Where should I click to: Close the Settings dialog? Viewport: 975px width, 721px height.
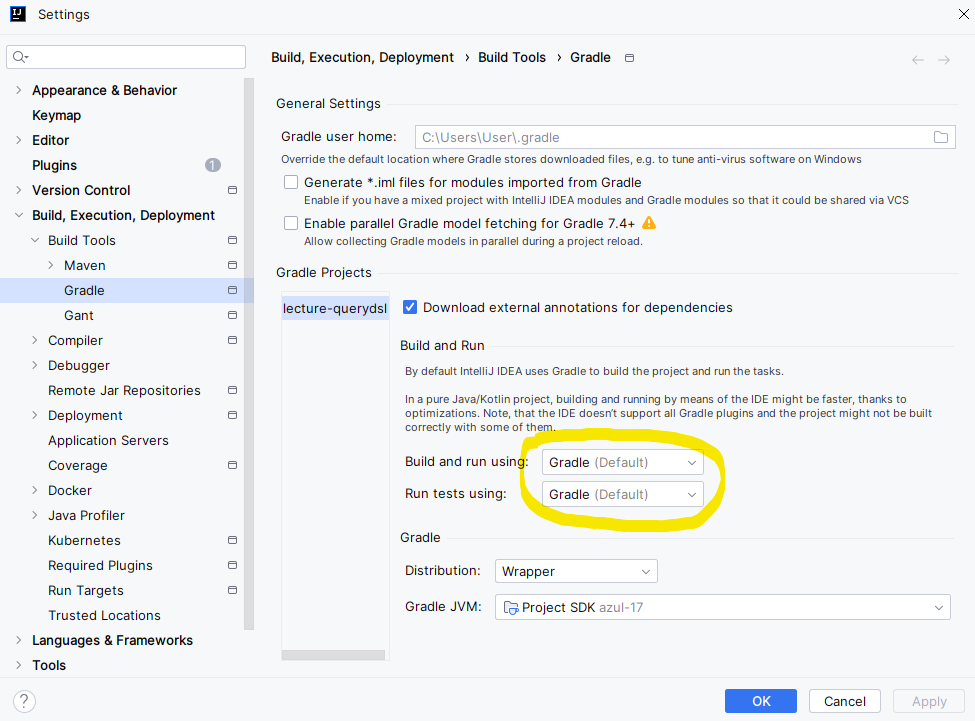click(x=963, y=14)
